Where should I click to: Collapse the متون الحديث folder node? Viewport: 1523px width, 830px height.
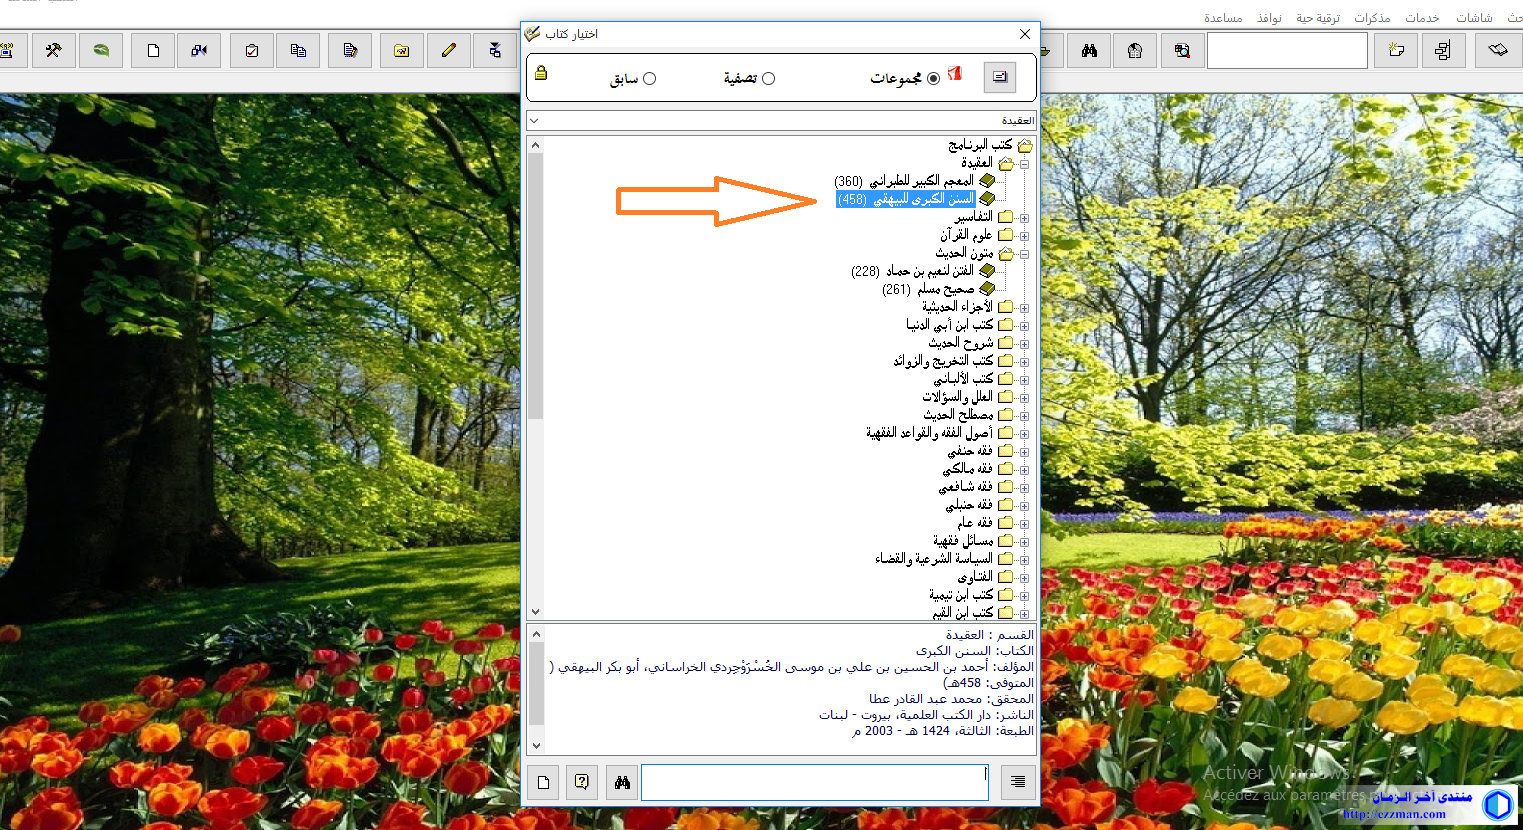click(1024, 254)
